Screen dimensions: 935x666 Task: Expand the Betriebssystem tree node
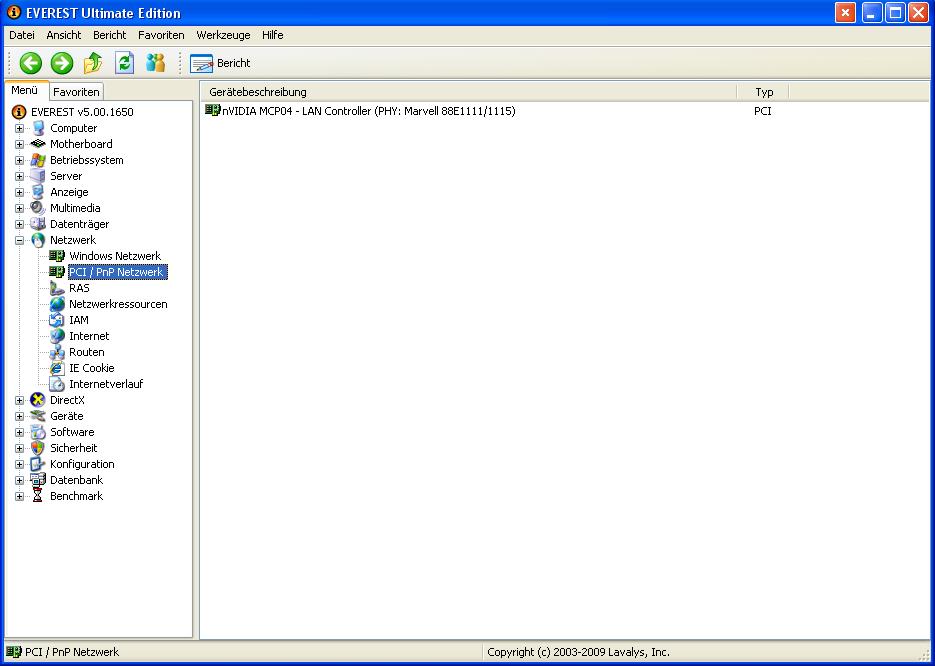click(20, 160)
